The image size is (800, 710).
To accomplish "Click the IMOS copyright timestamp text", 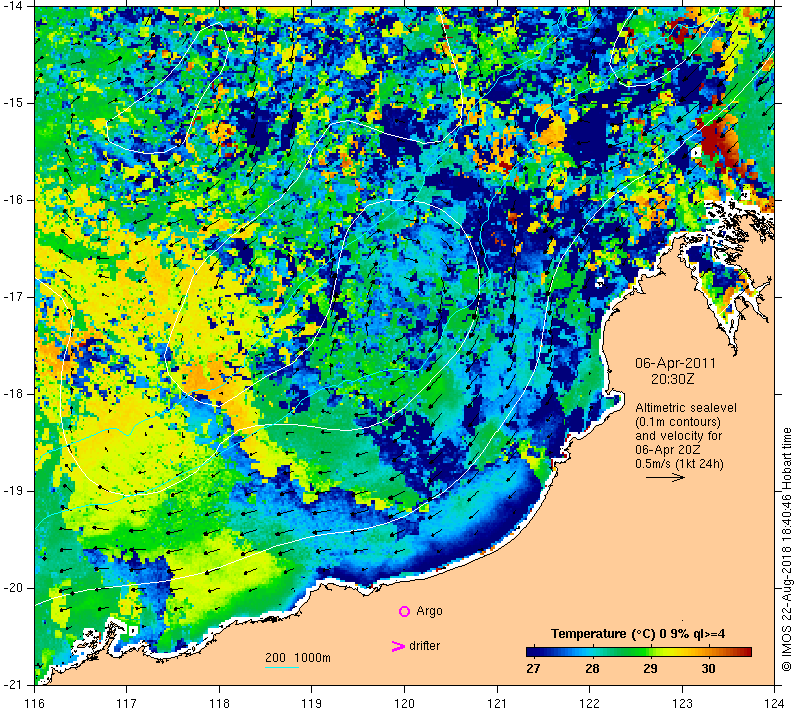I will (786, 550).
